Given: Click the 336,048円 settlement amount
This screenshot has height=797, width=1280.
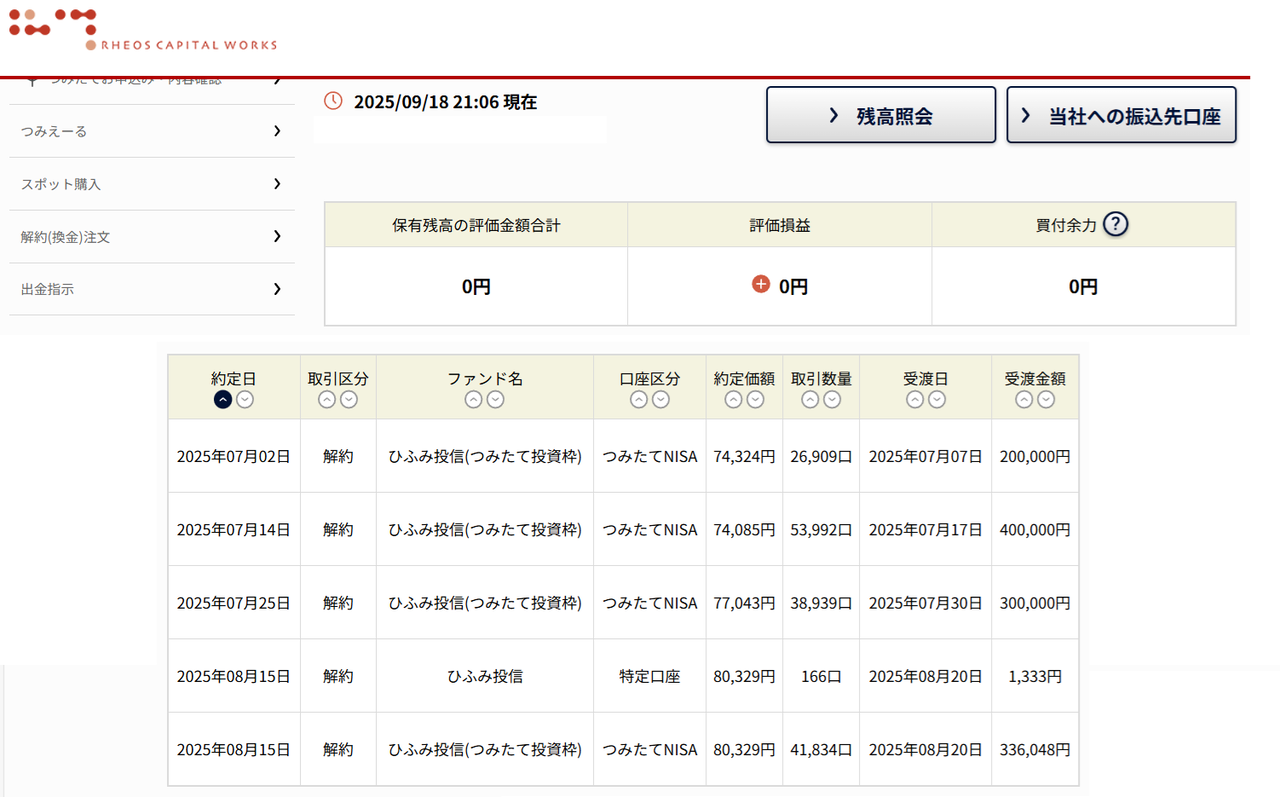Looking at the screenshot, I should click(1035, 749).
